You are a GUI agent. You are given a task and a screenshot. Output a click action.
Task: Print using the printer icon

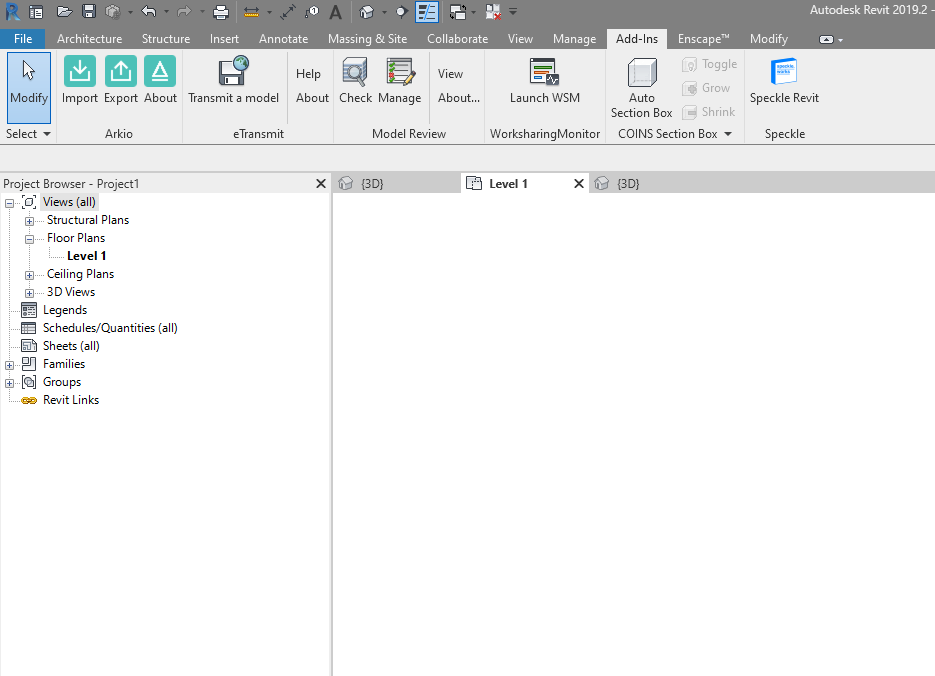(221, 11)
